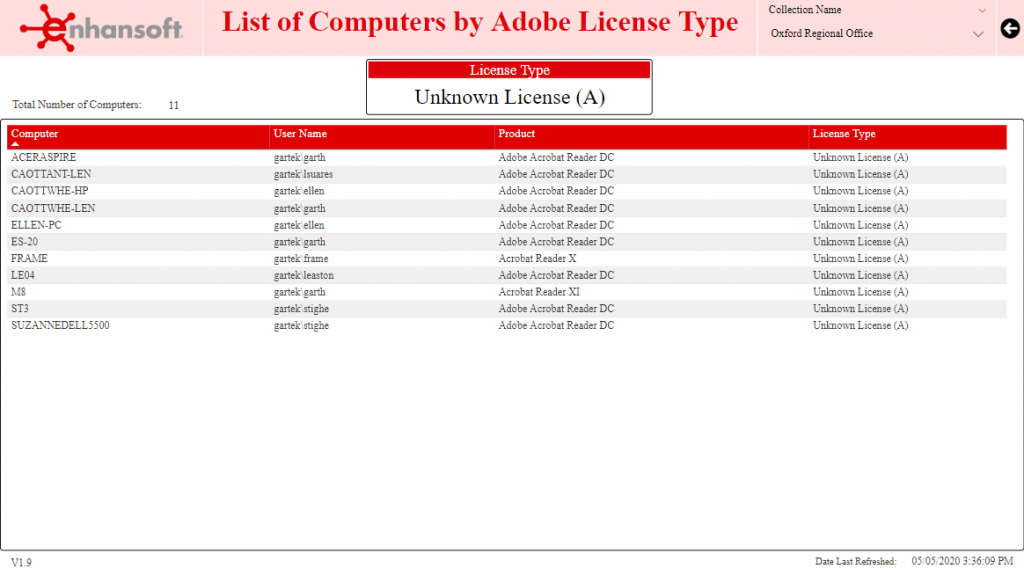This screenshot has height=576, width=1024.
Task: Click user name gartek\leaston
Action: click(x=304, y=276)
